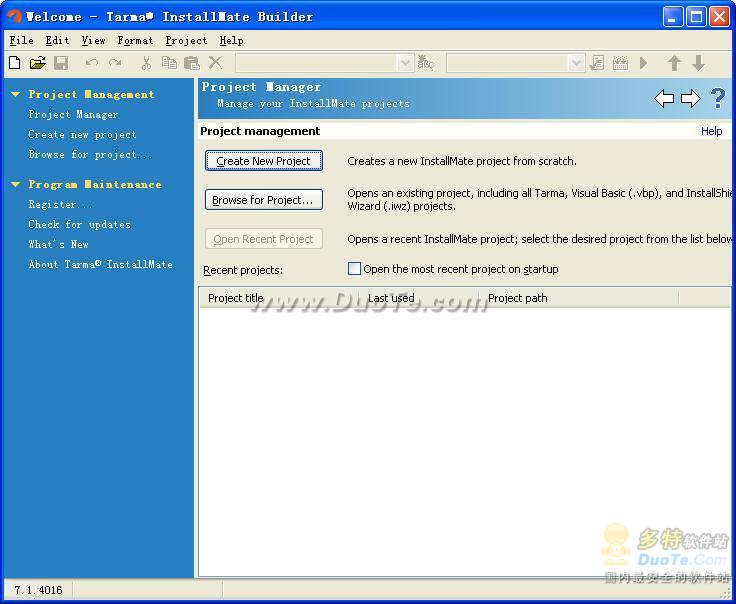Collapse the Program Maintenance sidebar section

[15, 185]
